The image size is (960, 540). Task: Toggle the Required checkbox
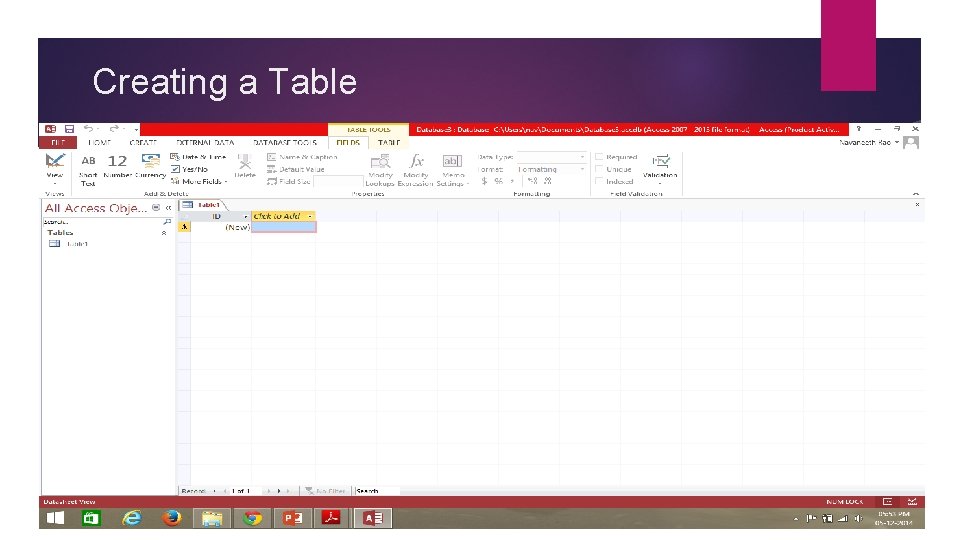[599, 157]
